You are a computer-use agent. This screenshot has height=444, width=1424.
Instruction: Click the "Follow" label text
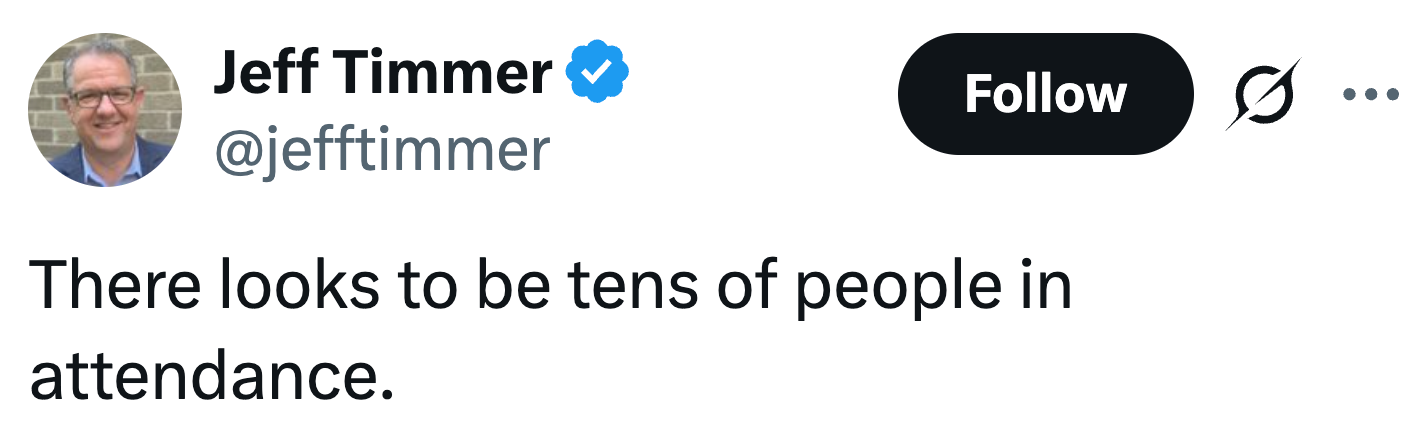tap(1045, 94)
